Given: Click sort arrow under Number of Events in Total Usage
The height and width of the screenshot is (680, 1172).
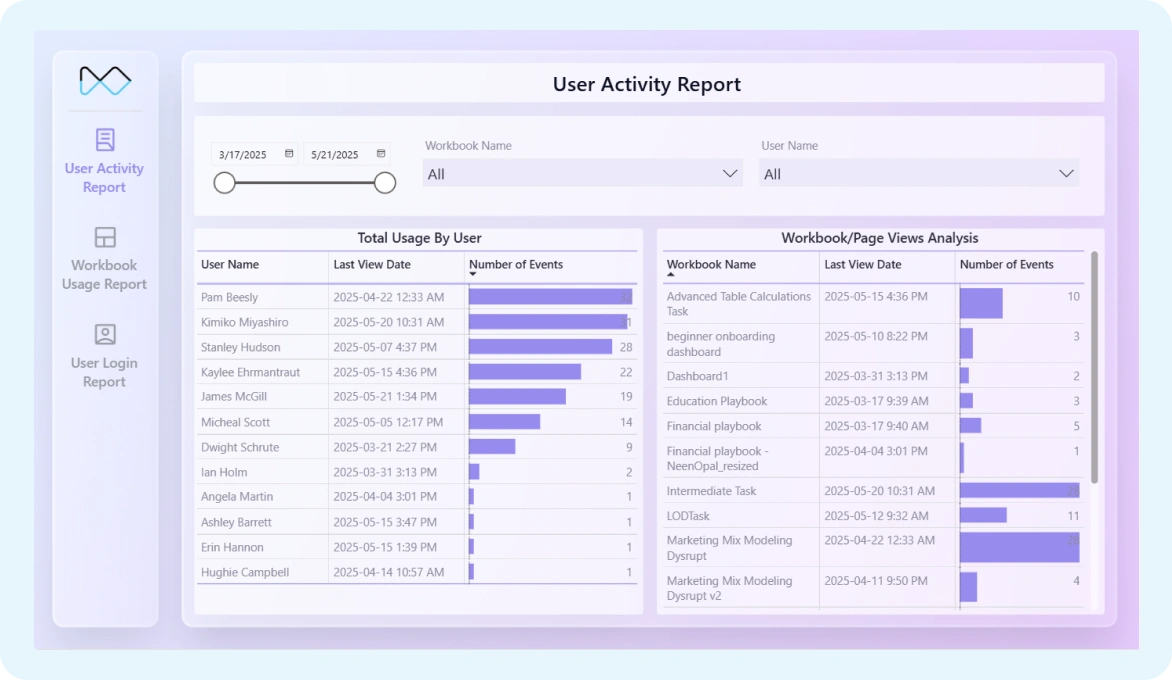Looking at the screenshot, I should coord(472,274).
